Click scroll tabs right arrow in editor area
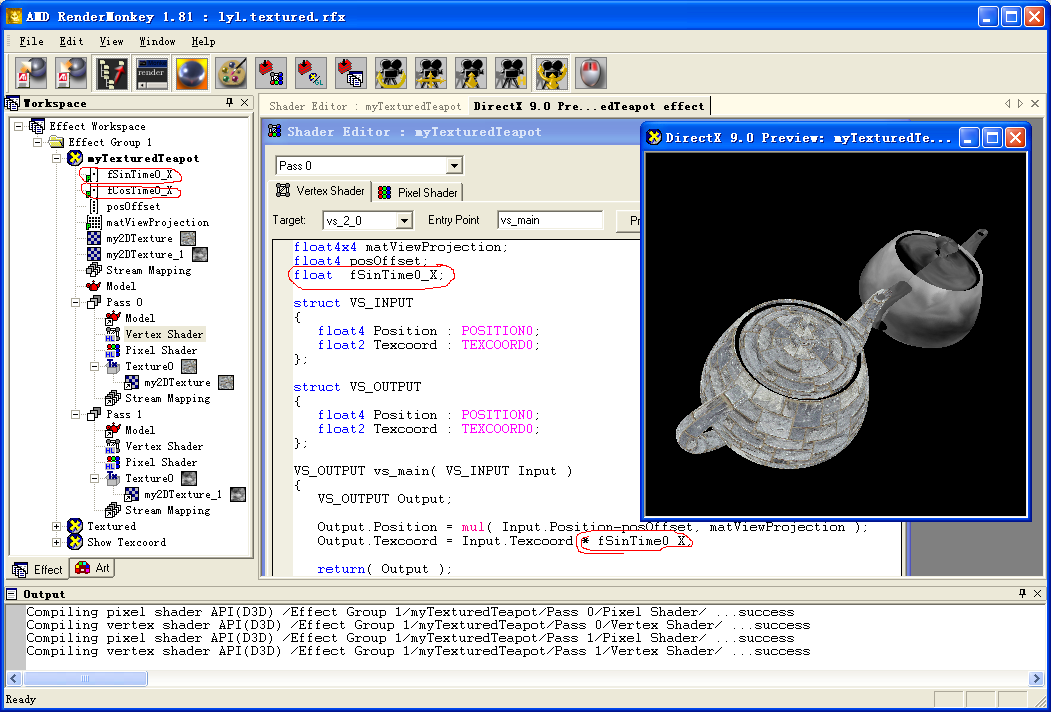 click(1020, 104)
